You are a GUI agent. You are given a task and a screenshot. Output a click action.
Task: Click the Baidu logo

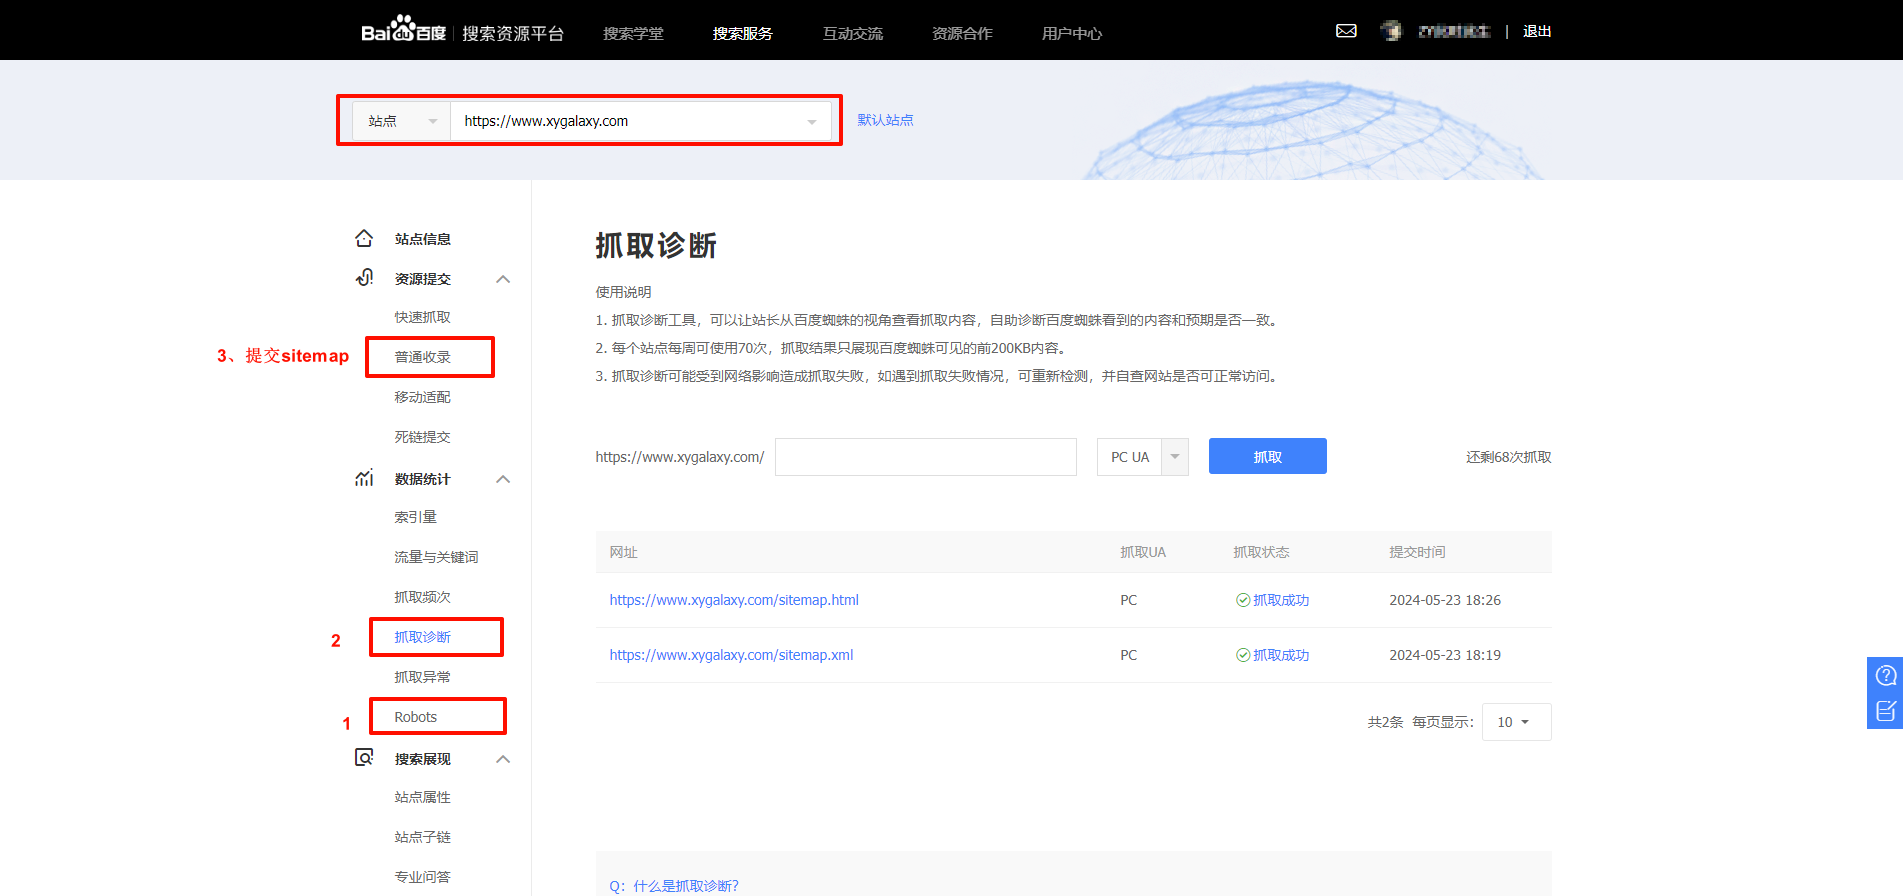coord(403,31)
